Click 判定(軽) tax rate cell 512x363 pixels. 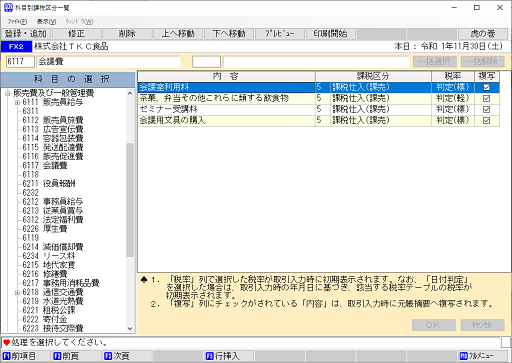point(453,98)
